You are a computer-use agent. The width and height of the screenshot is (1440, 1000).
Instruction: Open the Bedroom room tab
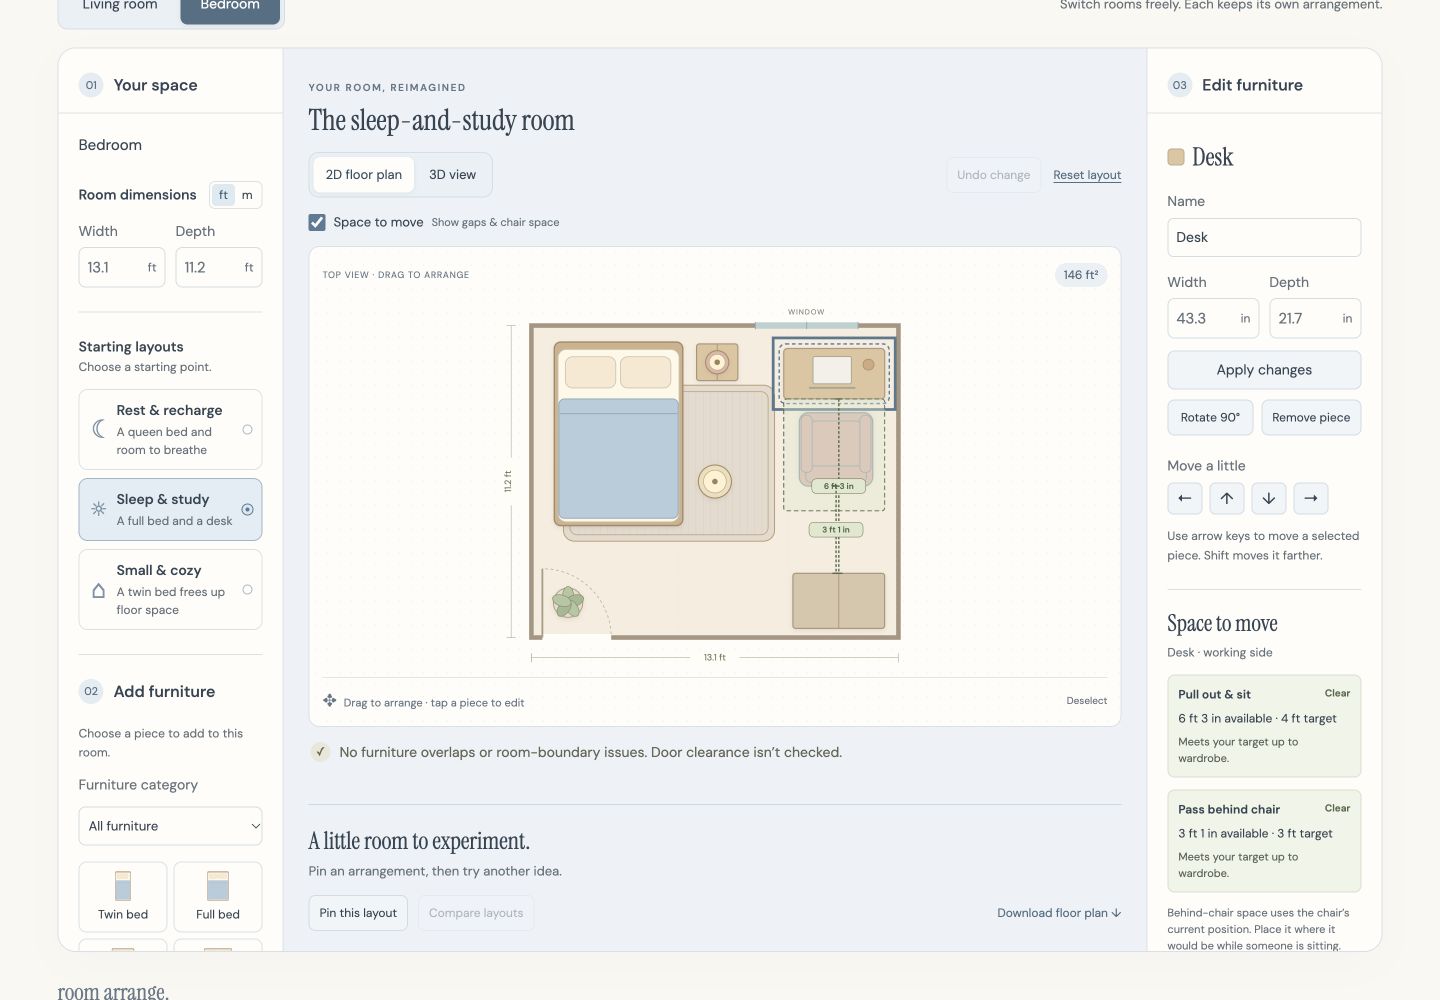click(230, 8)
